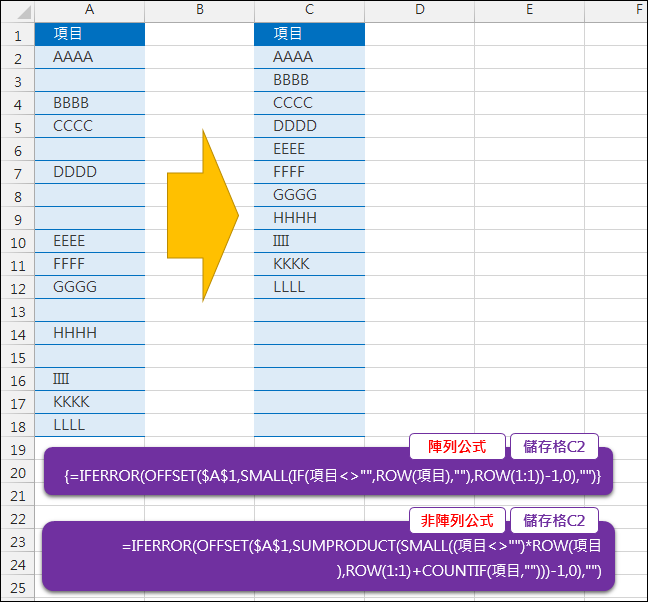648x602 pixels.
Task: Click cell DDDD in column A
Action: point(90,172)
